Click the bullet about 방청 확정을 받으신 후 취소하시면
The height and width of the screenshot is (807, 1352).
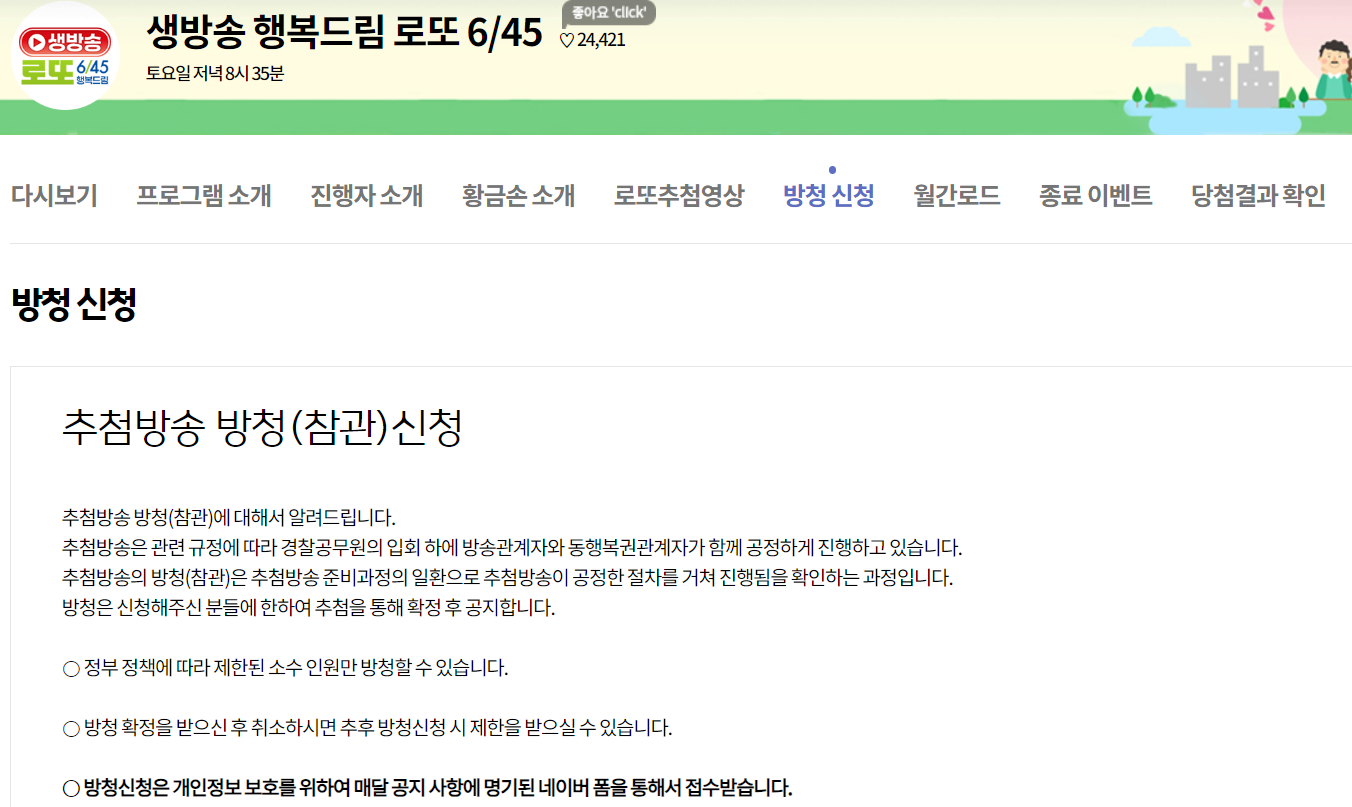click(367, 728)
